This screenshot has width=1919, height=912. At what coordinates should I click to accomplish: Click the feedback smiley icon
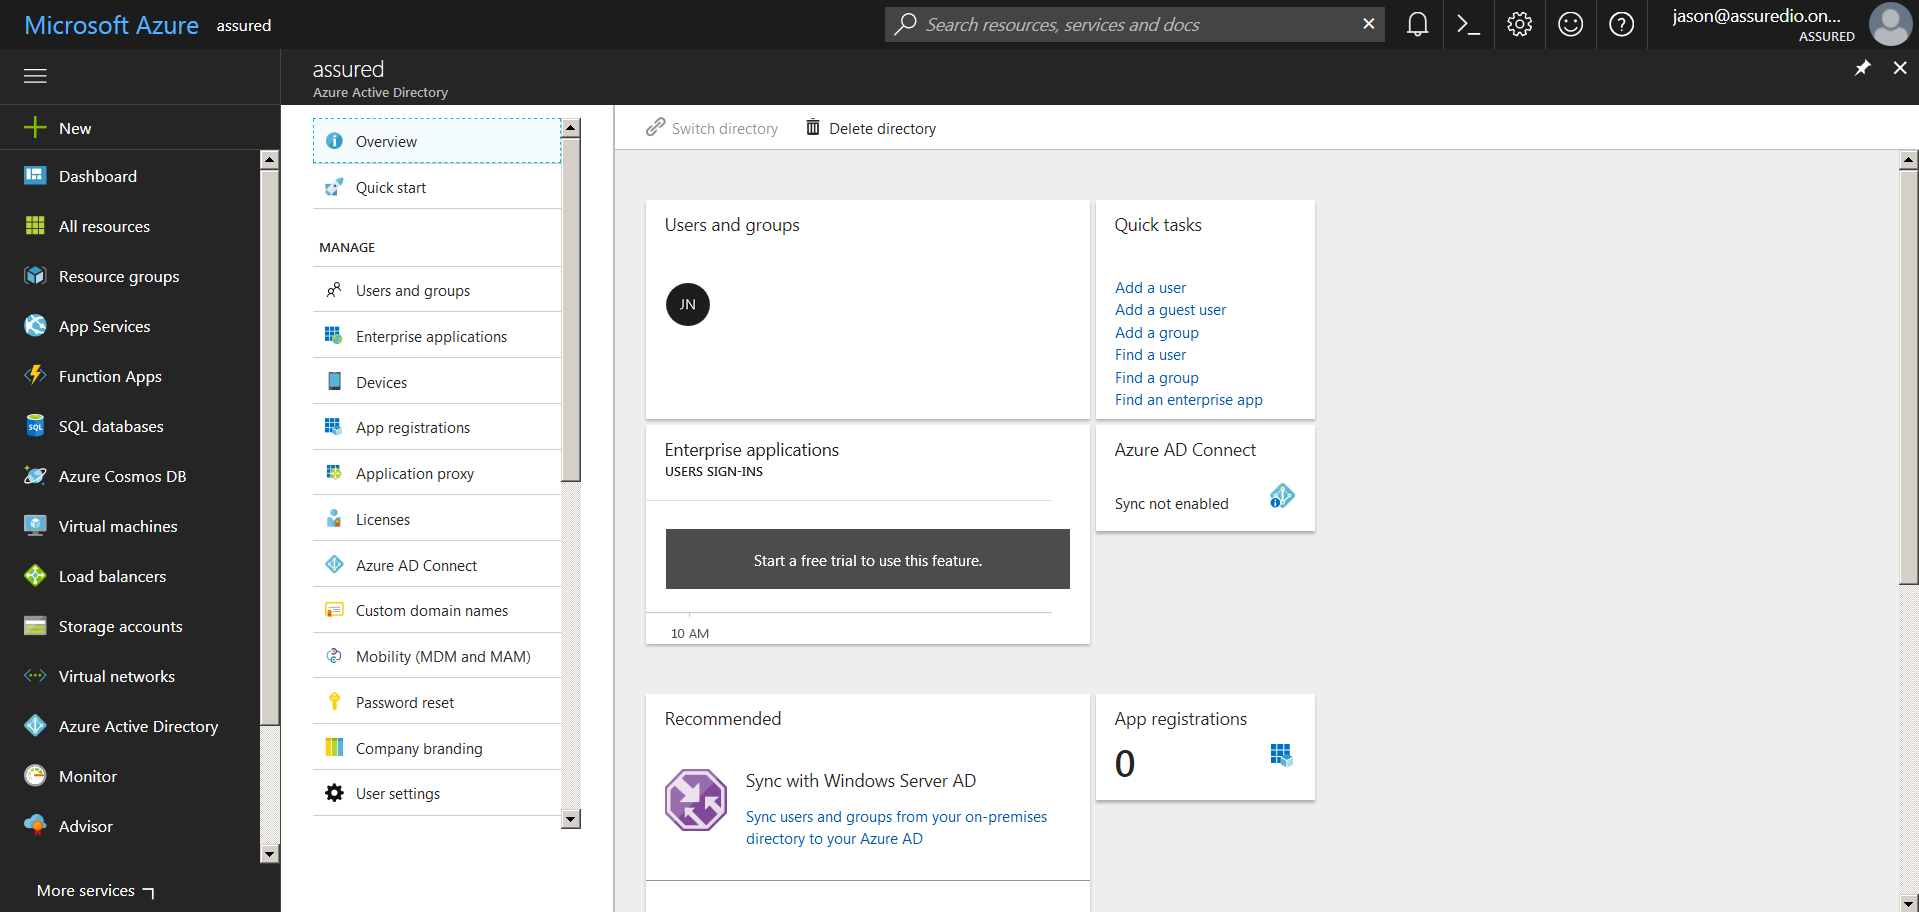tap(1570, 24)
